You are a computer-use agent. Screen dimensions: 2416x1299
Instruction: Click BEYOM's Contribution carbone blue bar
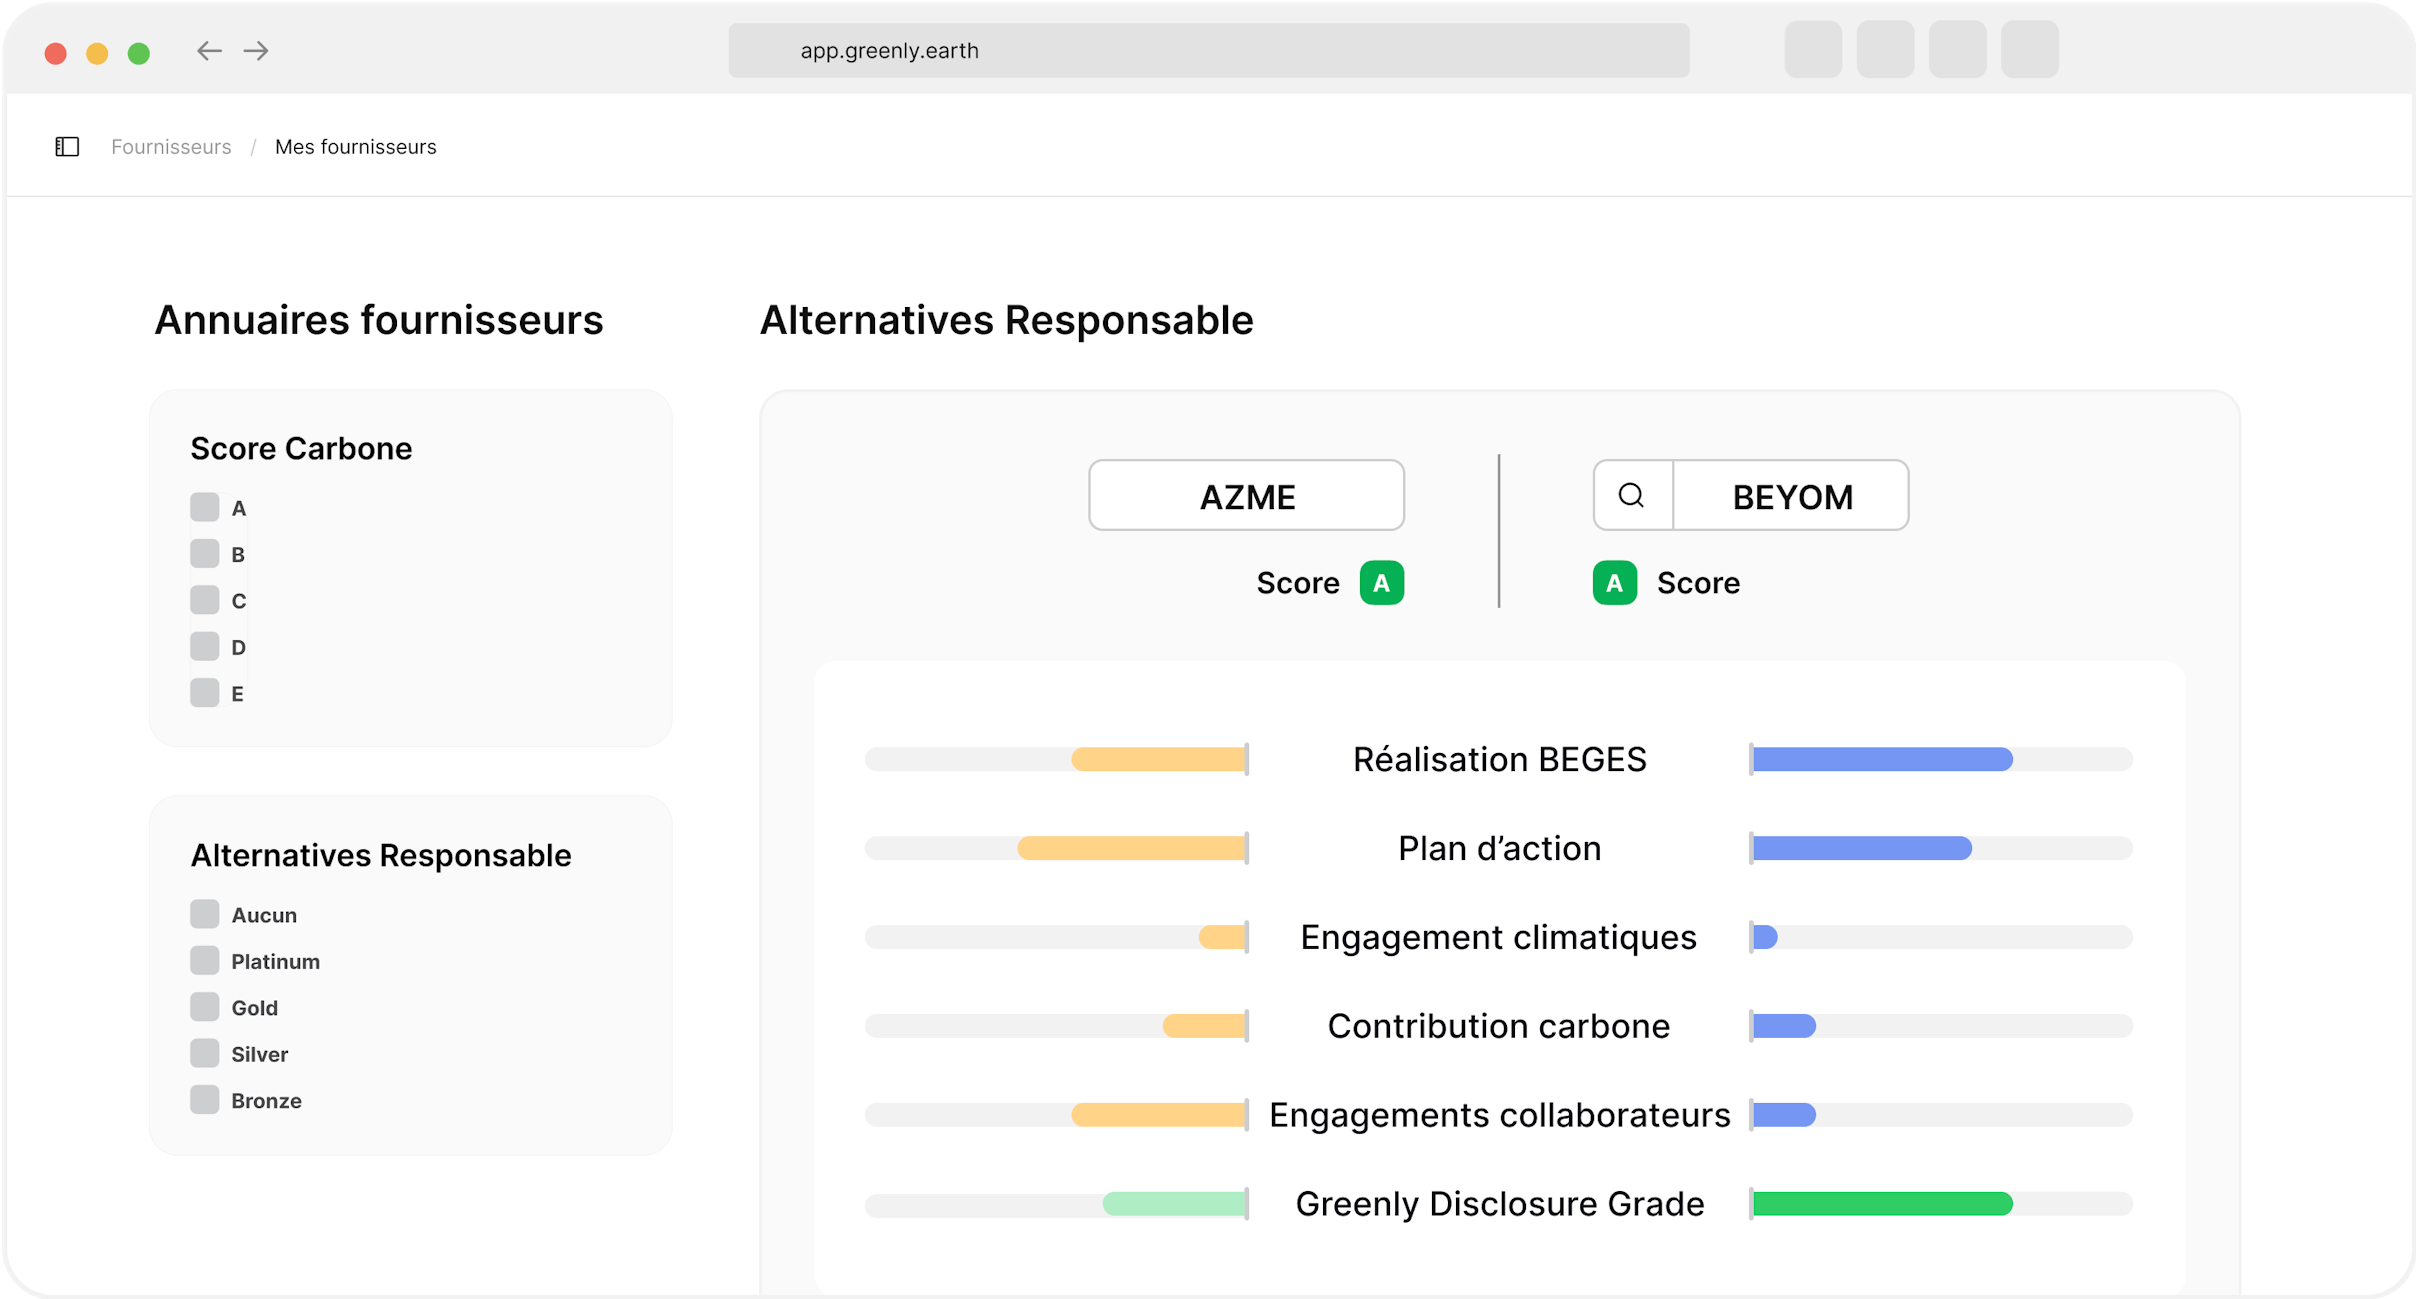point(1784,1026)
